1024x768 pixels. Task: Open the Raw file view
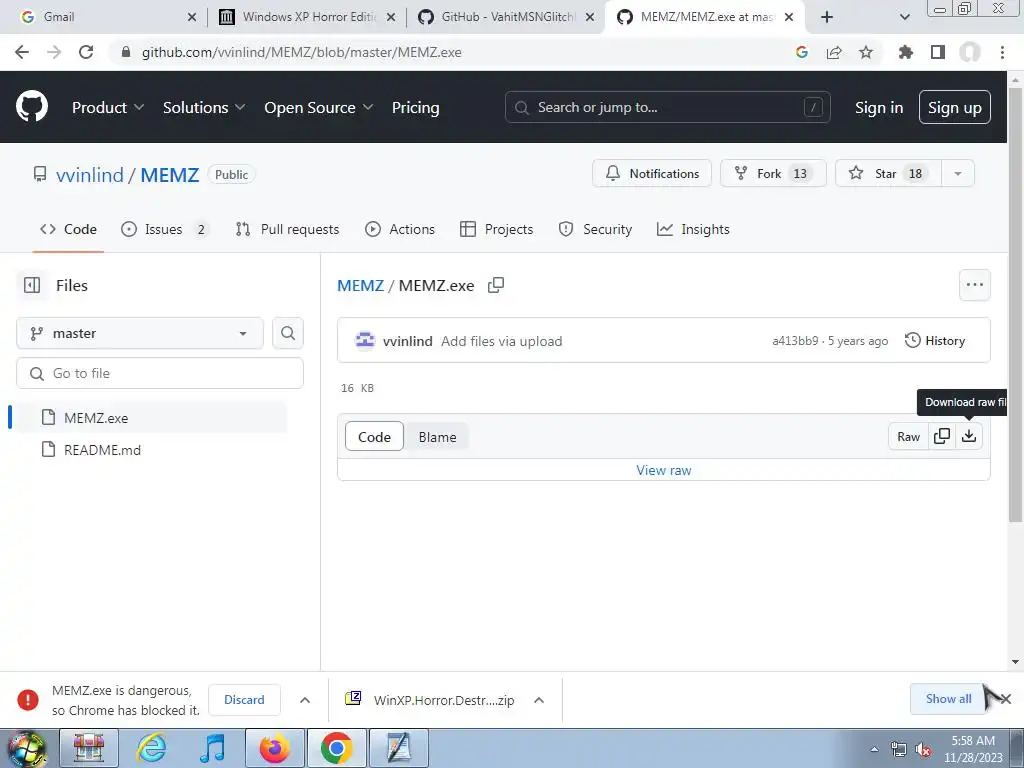click(908, 436)
